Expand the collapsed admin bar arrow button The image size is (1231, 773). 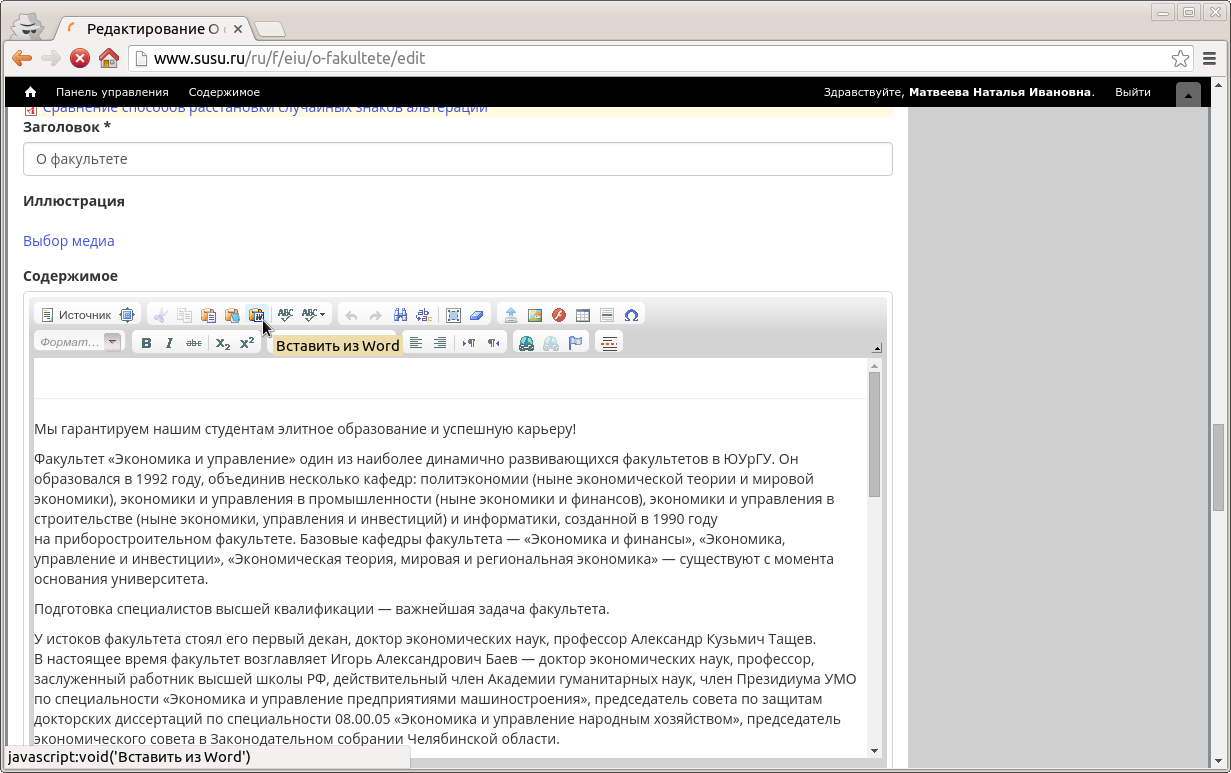(x=1187, y=94)
